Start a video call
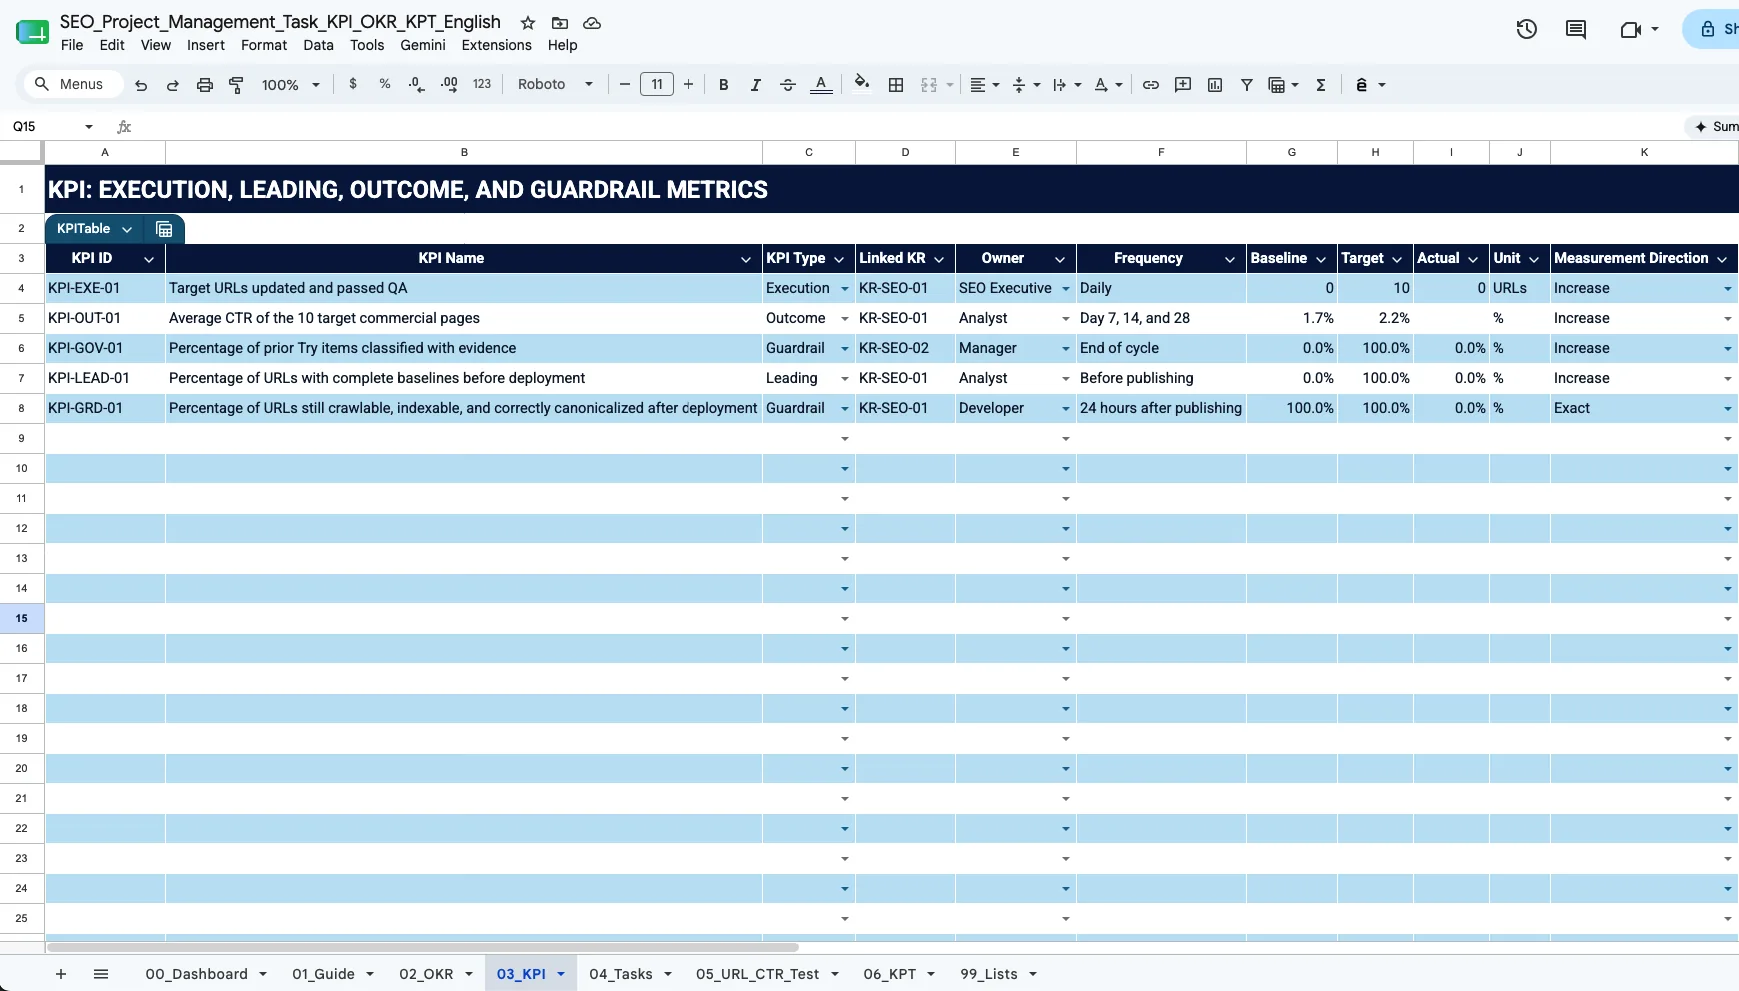Viewport: 1739px width, 991px height. click(x=1631, y=29)
